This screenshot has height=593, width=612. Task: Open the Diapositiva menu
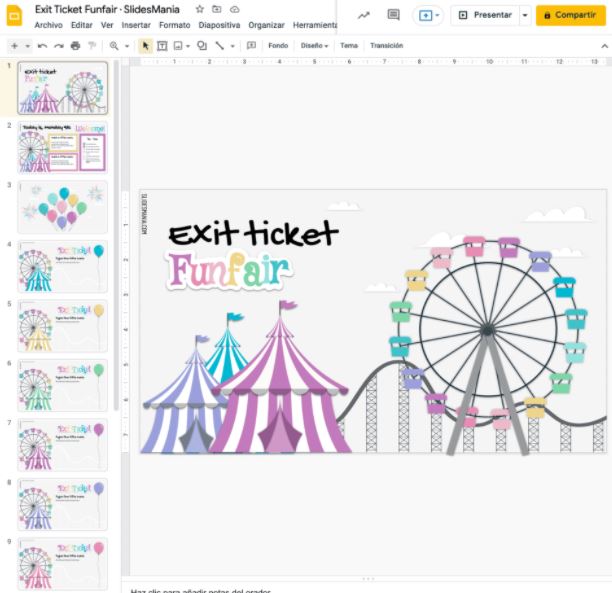click(x=219, y=25)
